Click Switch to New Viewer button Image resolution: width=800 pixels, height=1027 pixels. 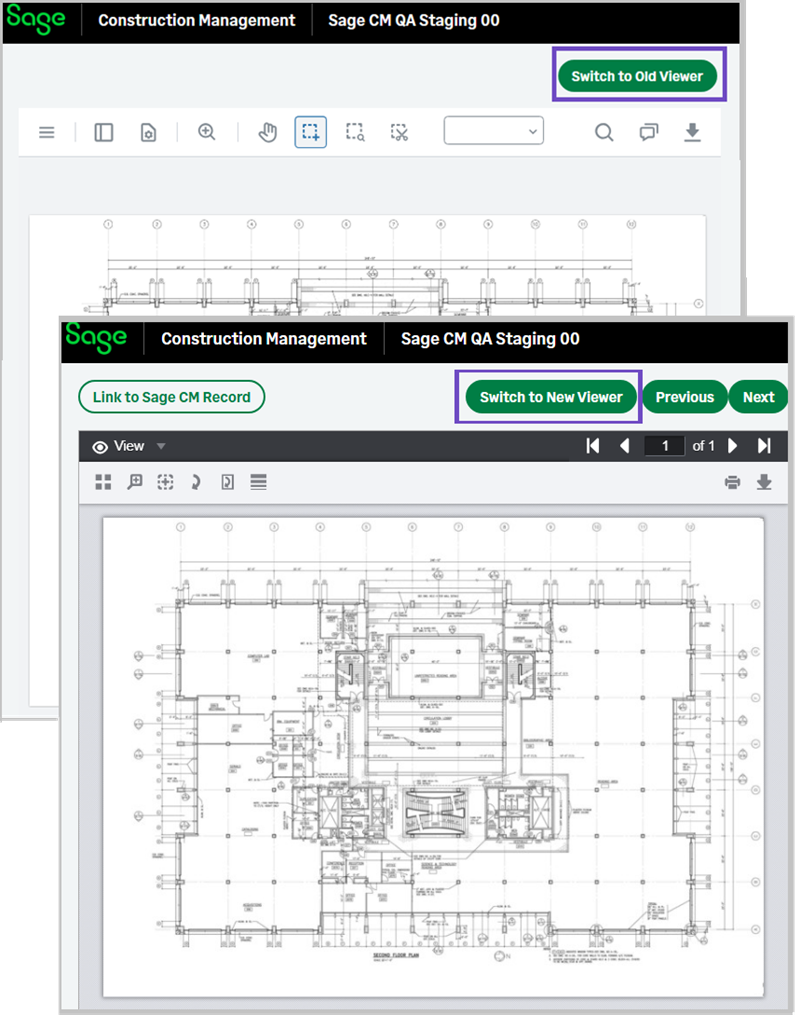[x=552, y=397]
